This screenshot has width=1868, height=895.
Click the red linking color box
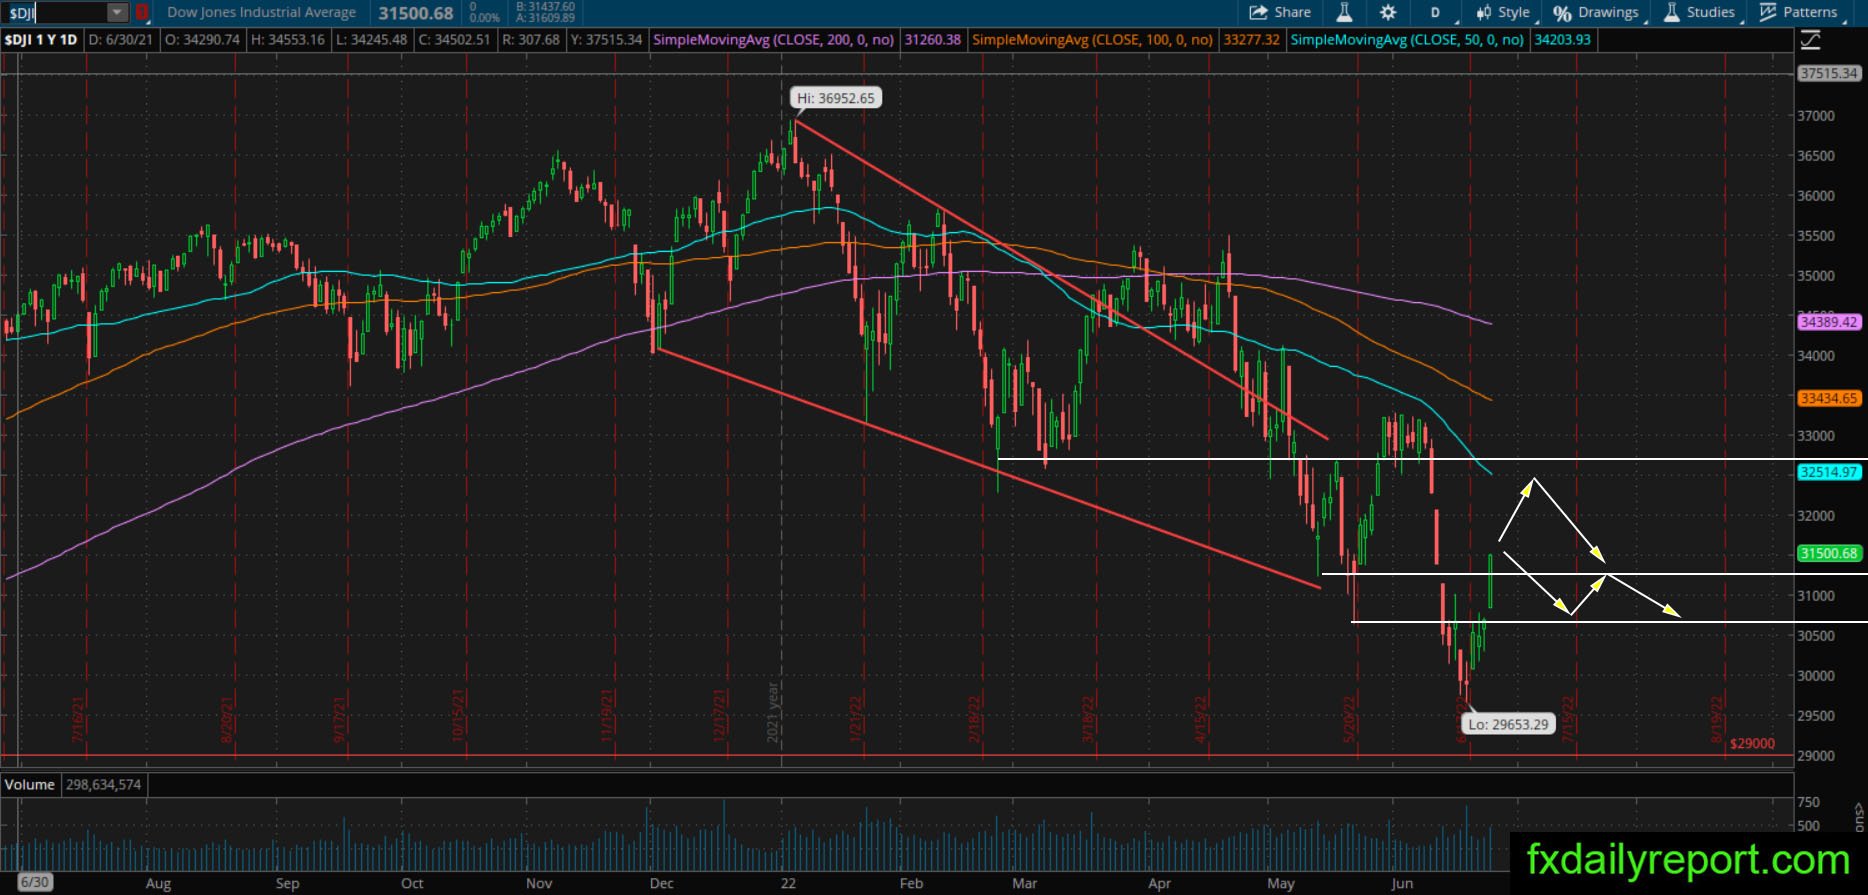[142, 13]
